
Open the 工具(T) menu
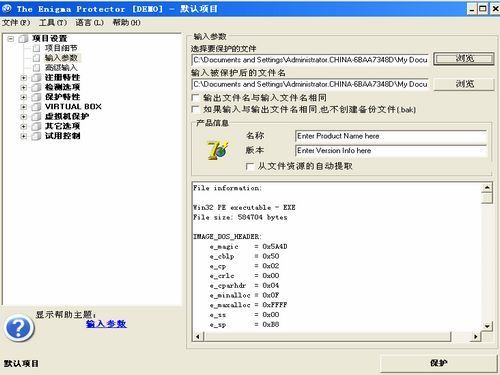point(53,23)
